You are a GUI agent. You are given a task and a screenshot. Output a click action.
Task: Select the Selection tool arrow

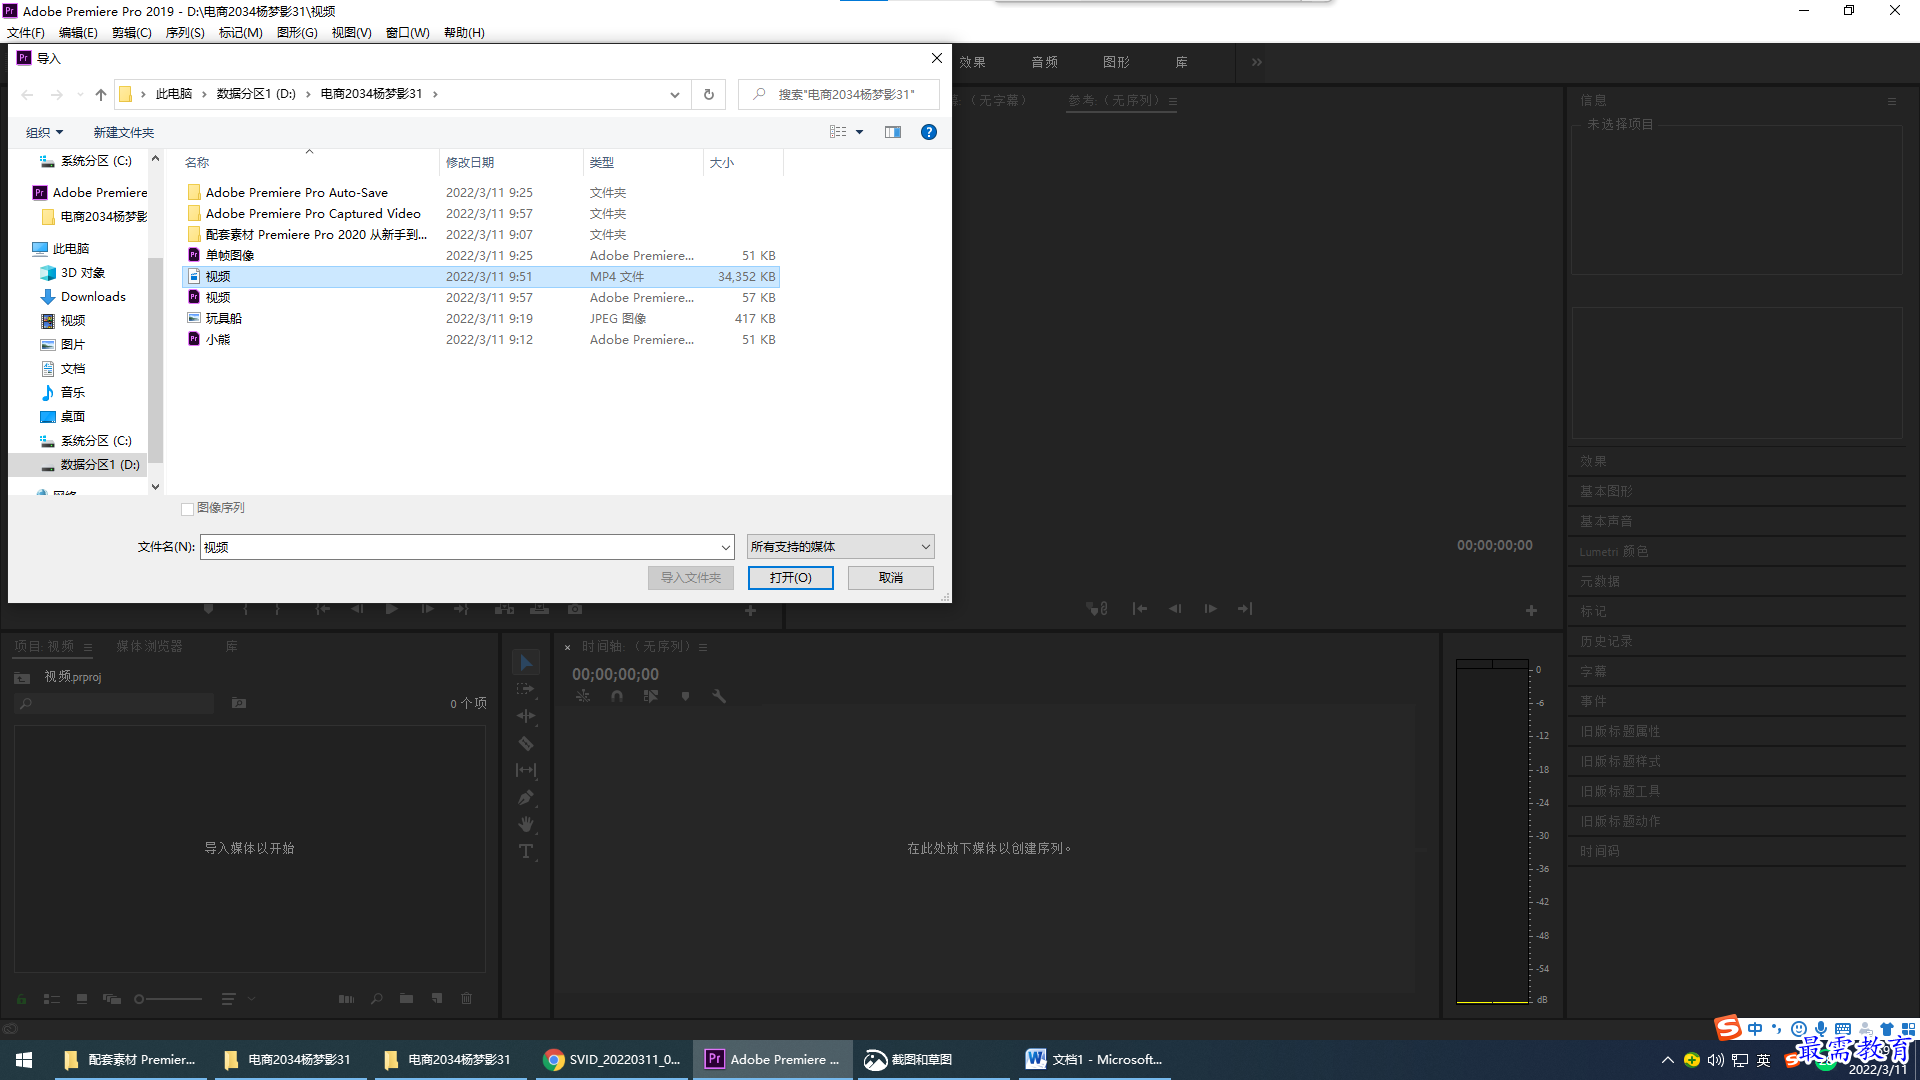pos(526,662)
